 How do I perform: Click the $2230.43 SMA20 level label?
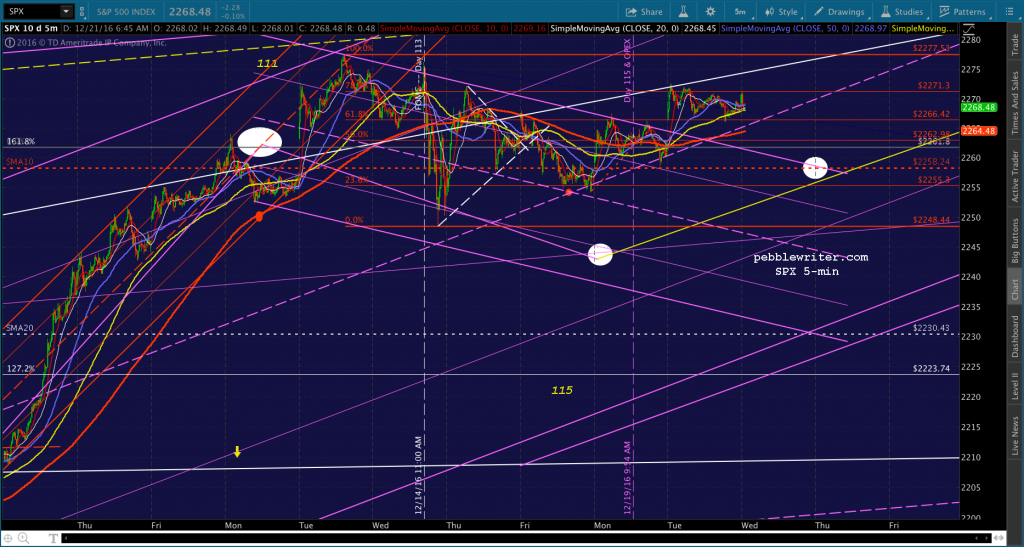(x=931, y=328)
